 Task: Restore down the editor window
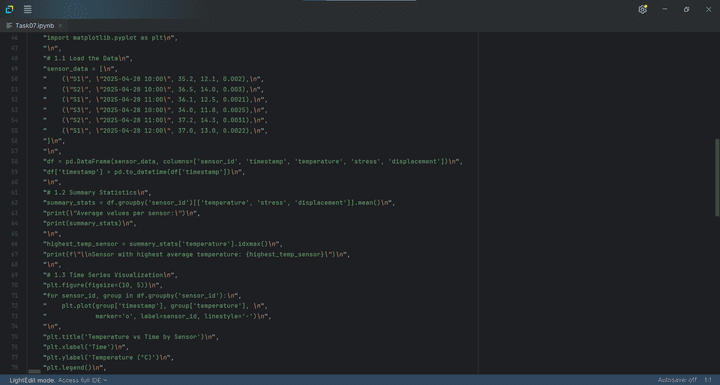[x=686, y=9]
